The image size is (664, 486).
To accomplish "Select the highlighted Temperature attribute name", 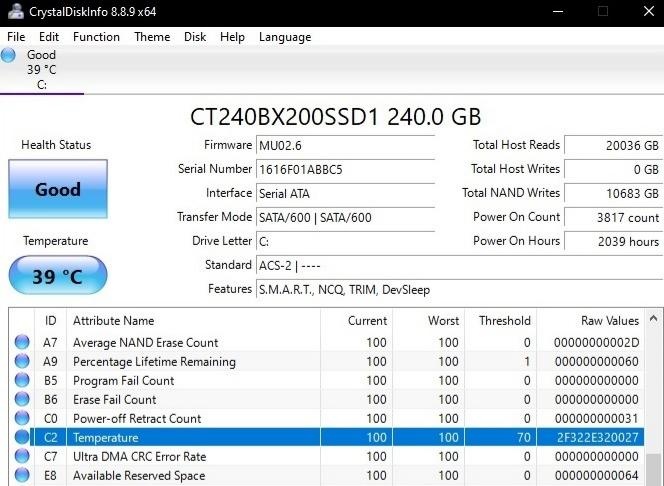I will coord(105,437).
